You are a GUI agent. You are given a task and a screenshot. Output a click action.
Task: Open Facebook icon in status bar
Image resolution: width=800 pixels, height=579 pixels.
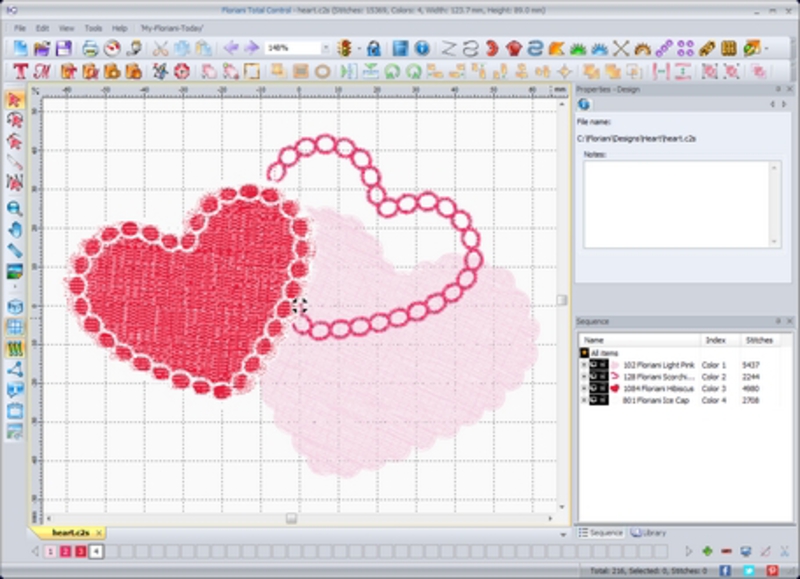click(x=727, y=570)
